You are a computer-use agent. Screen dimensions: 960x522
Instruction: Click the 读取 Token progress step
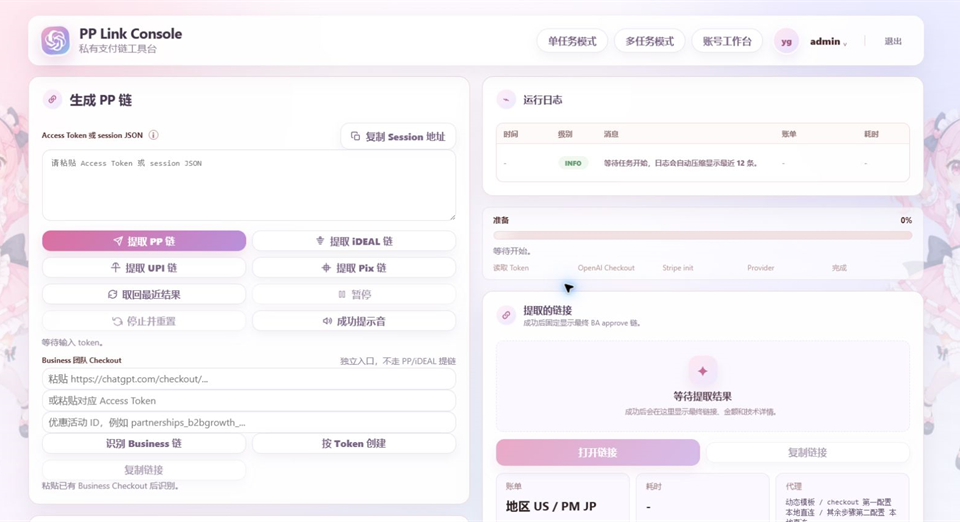511,268
